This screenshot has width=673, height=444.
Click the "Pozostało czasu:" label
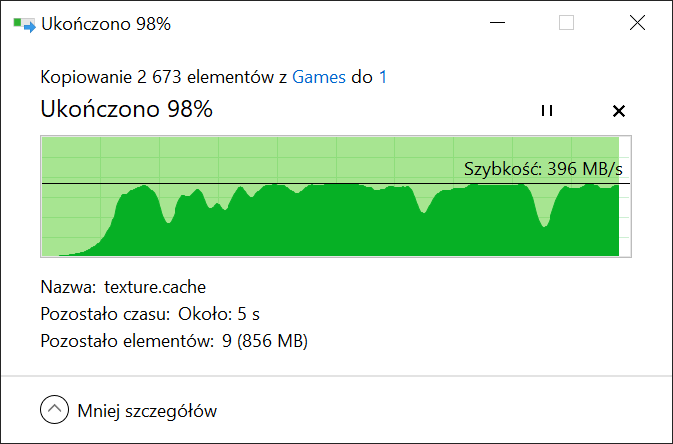coord(106,314)
